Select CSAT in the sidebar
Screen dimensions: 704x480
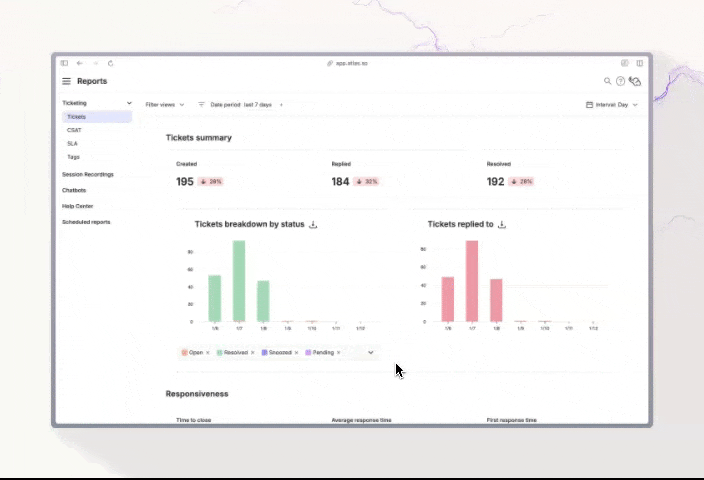click(75, 130)
